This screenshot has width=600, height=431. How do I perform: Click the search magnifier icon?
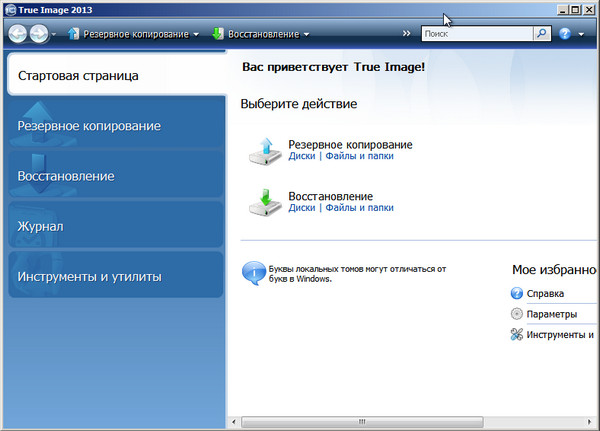(541, 33)
